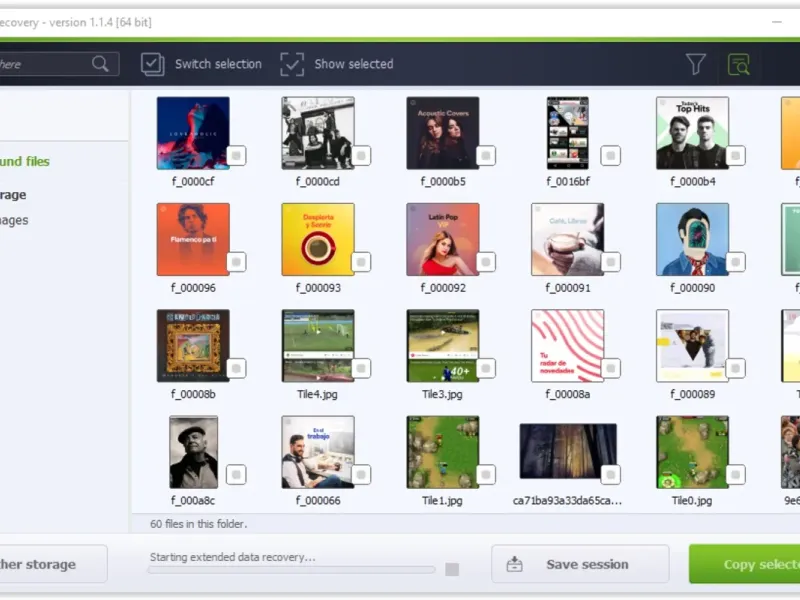Tick checkbox of f_000089
Viewport: 800px width, 600px height.
(x=735, y=368)
